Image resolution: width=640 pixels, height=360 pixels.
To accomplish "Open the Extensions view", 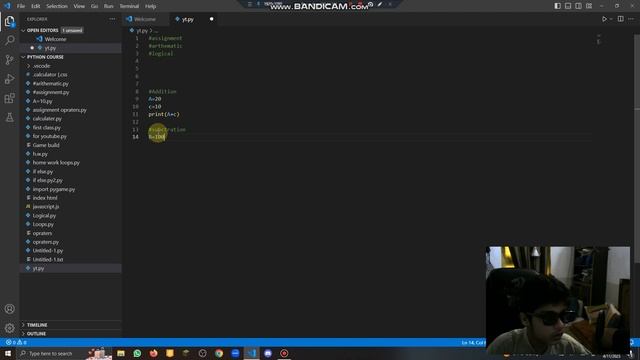I will (9, 98).
